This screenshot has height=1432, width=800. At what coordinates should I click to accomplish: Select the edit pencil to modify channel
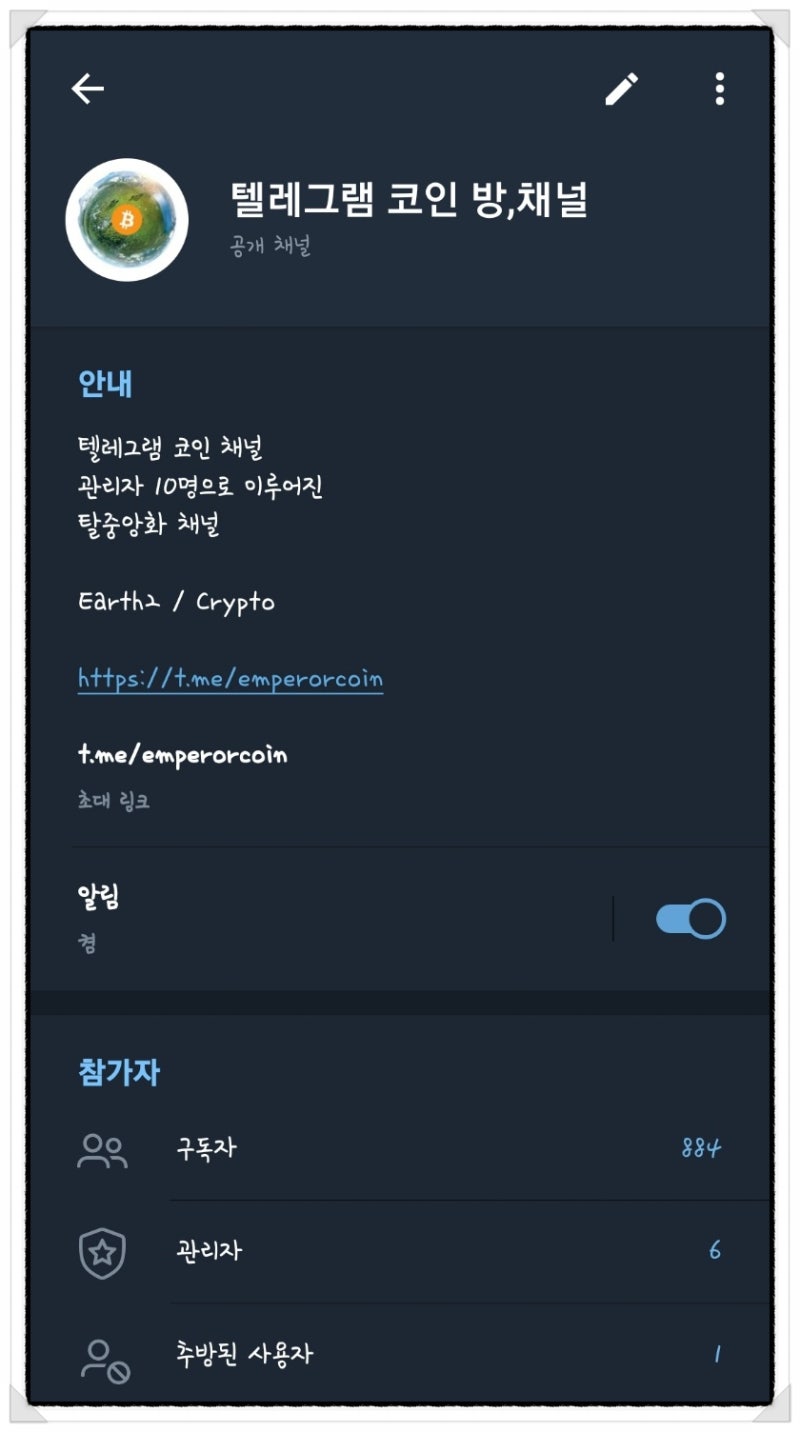click(x=621, y=88)
